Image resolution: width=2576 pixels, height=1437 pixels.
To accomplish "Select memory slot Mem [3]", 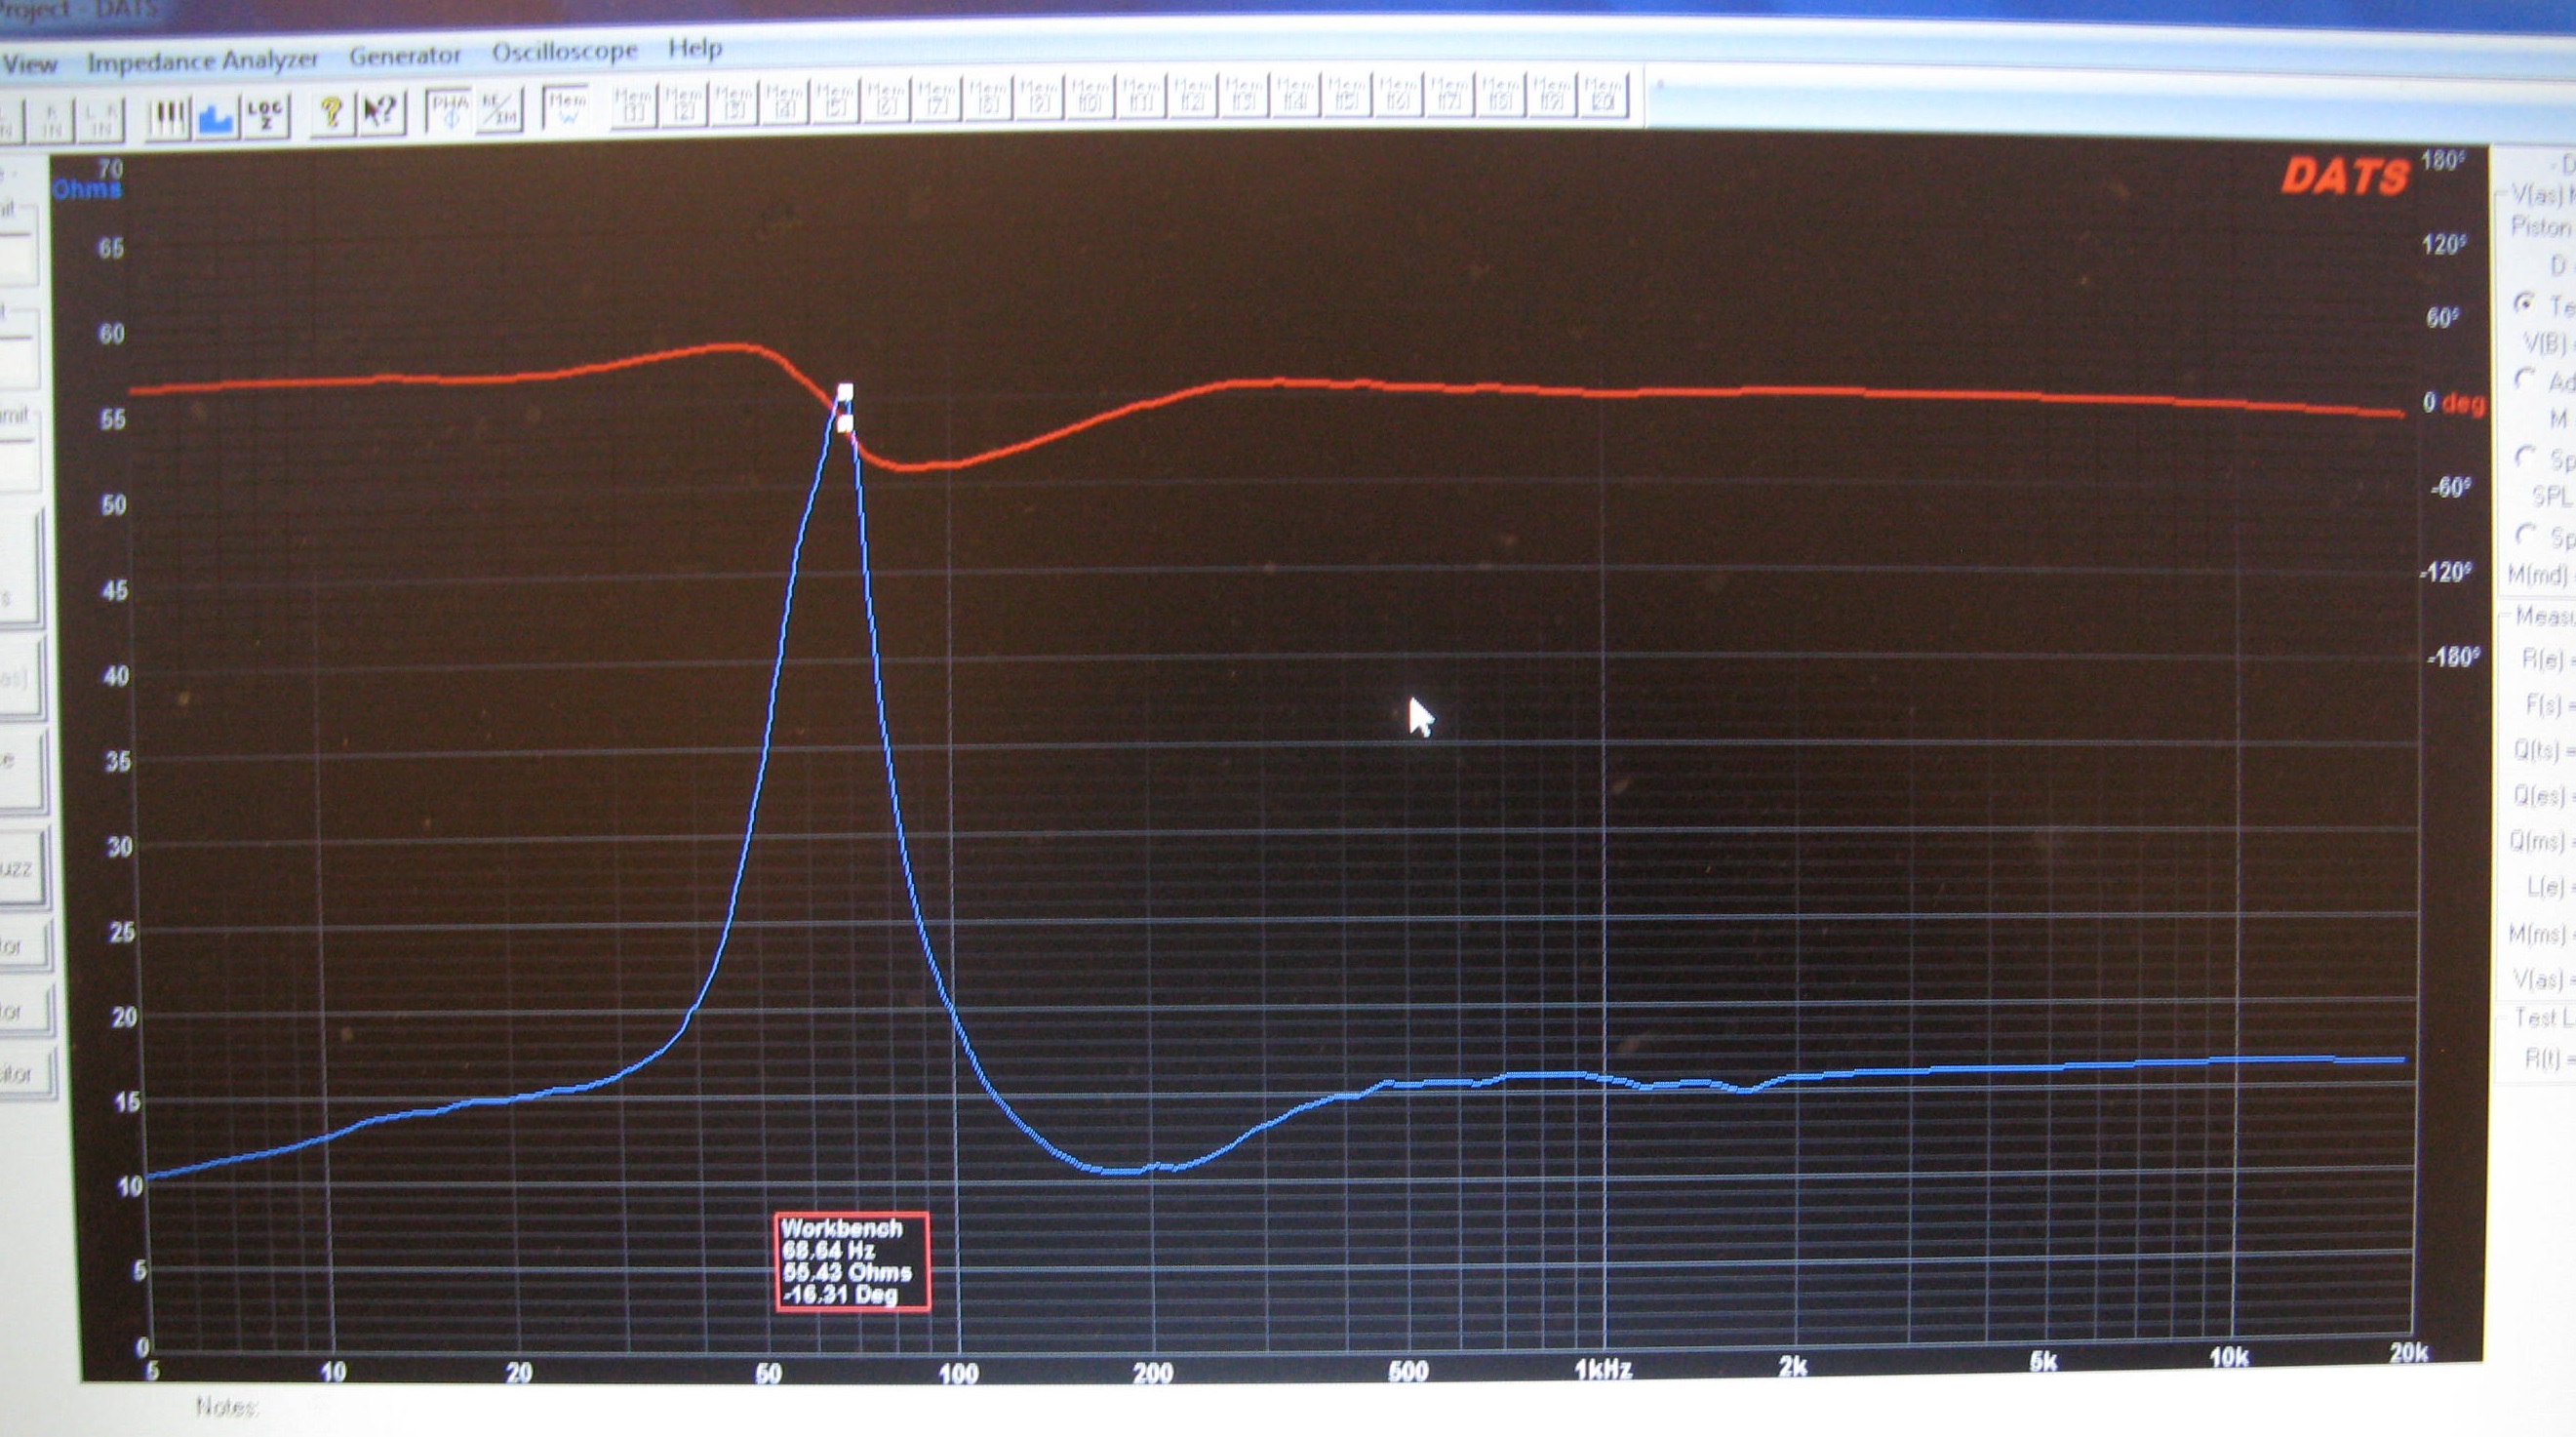I will coord(735,103).
